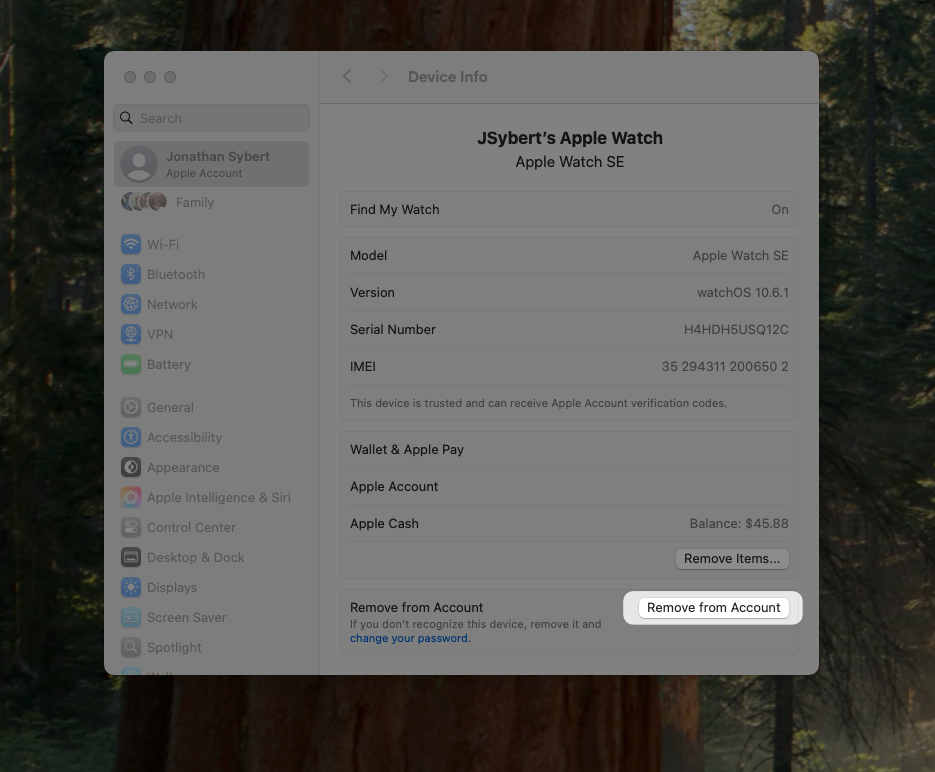The height and width of the screenshot is (772, 935).
Task: Go back with the left chevron
Action: click(347, 77)
